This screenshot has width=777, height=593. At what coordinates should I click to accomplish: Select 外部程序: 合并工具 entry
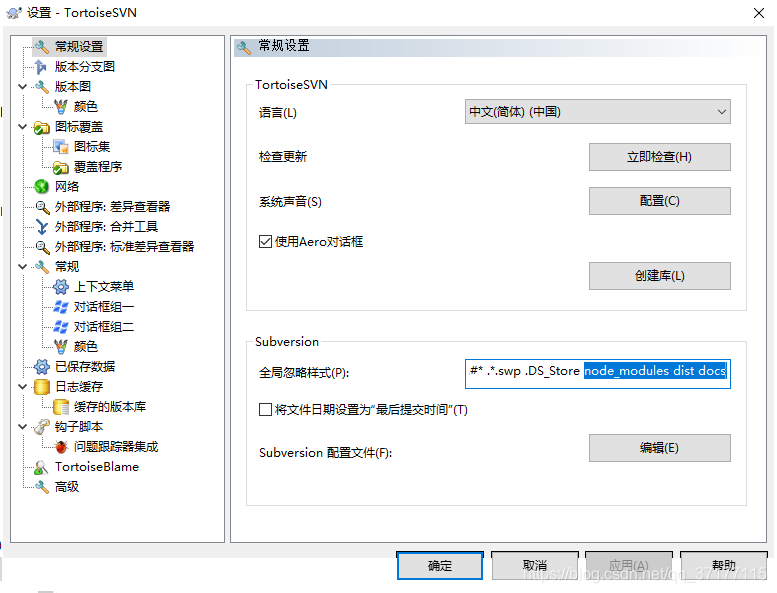(106, 227)
